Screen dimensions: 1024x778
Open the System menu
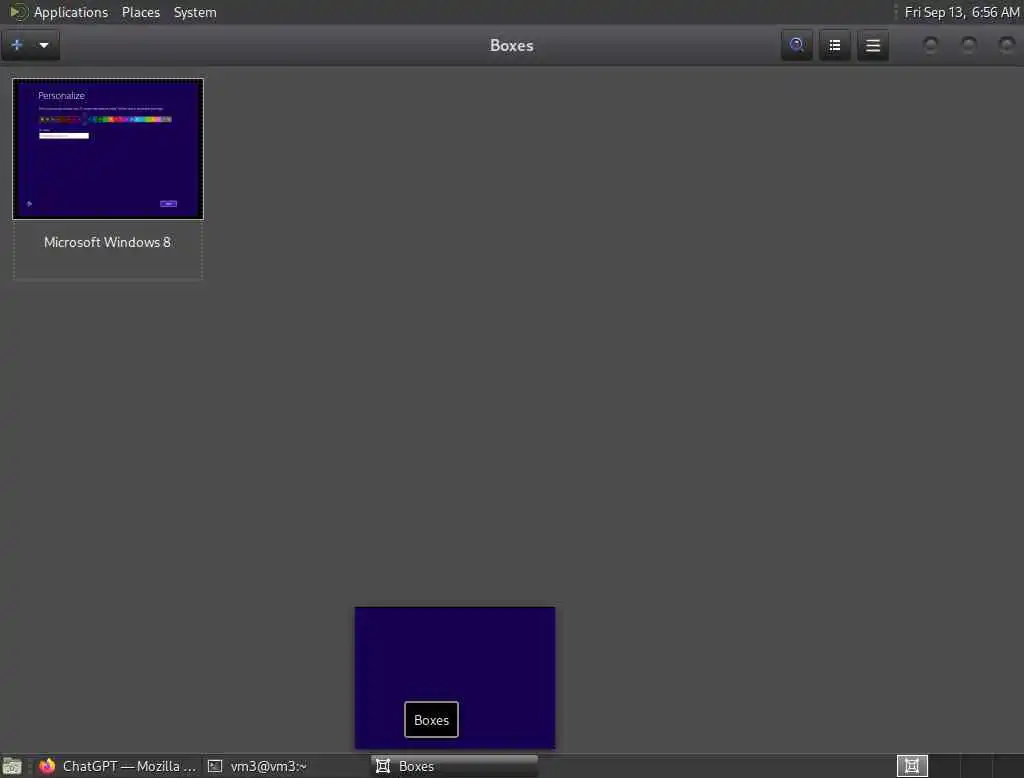195,12
